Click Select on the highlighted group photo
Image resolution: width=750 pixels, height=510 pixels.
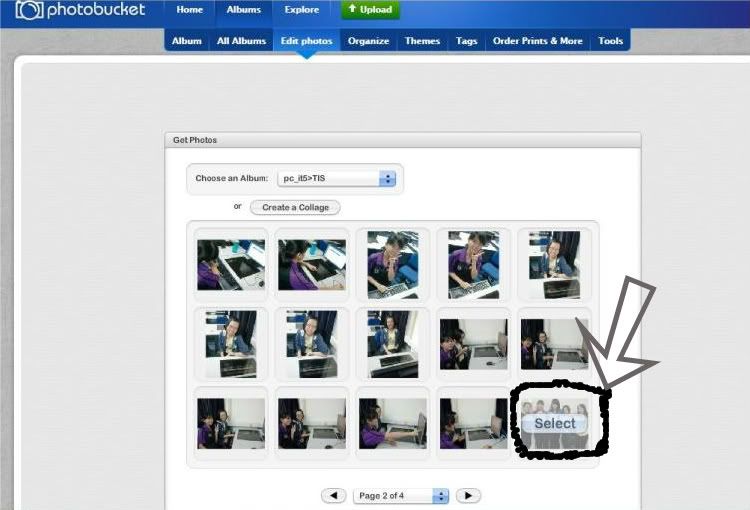pos(555,423)
